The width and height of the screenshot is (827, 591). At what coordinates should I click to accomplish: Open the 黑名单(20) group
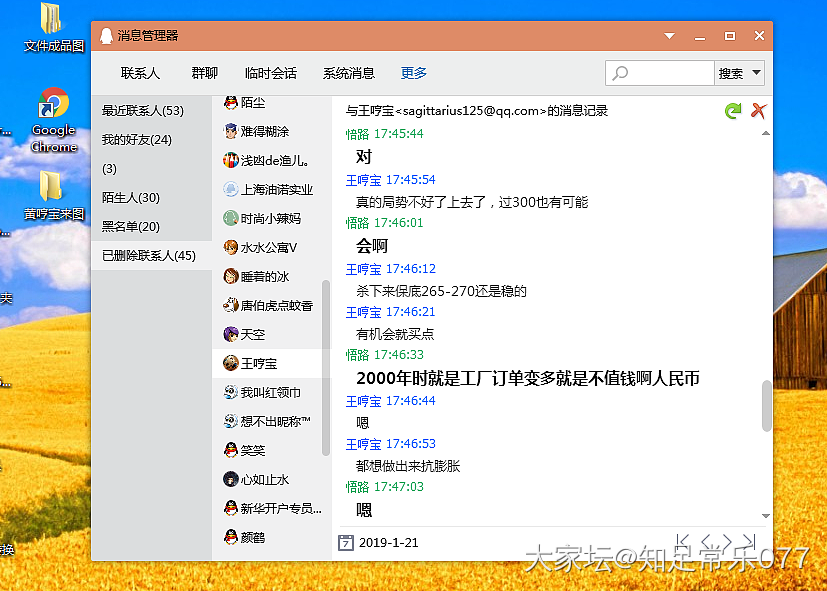tap(131, 226)
